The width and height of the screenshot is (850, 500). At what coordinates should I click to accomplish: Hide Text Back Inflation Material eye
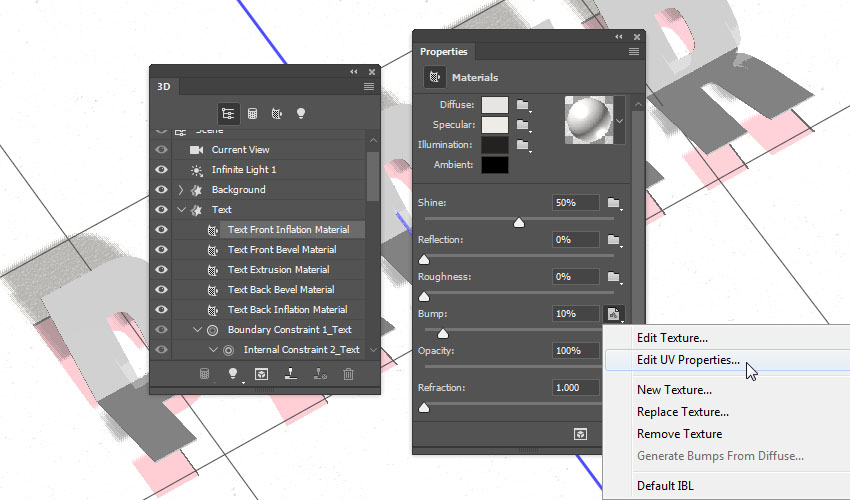point(162,310)
